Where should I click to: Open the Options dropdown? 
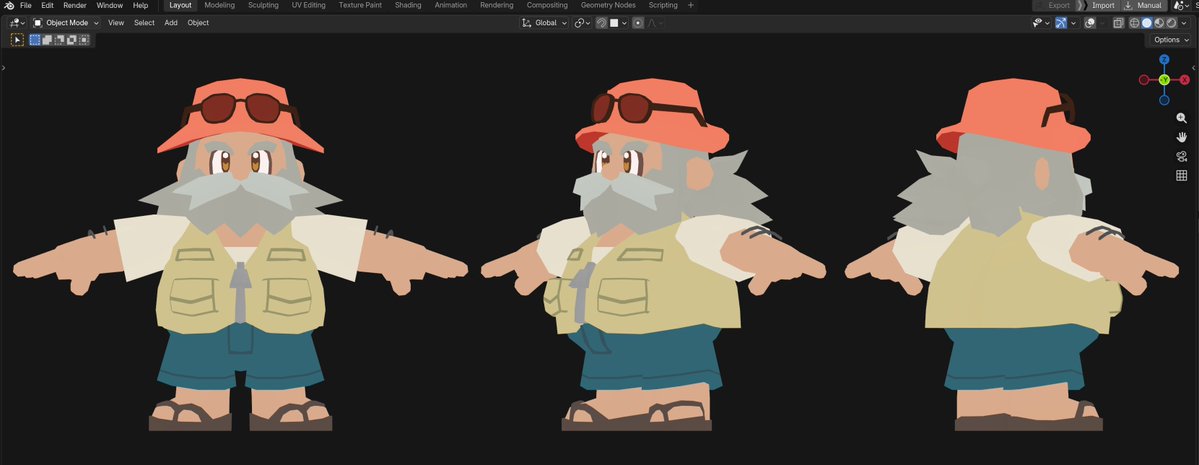[x=1171, y=40]
